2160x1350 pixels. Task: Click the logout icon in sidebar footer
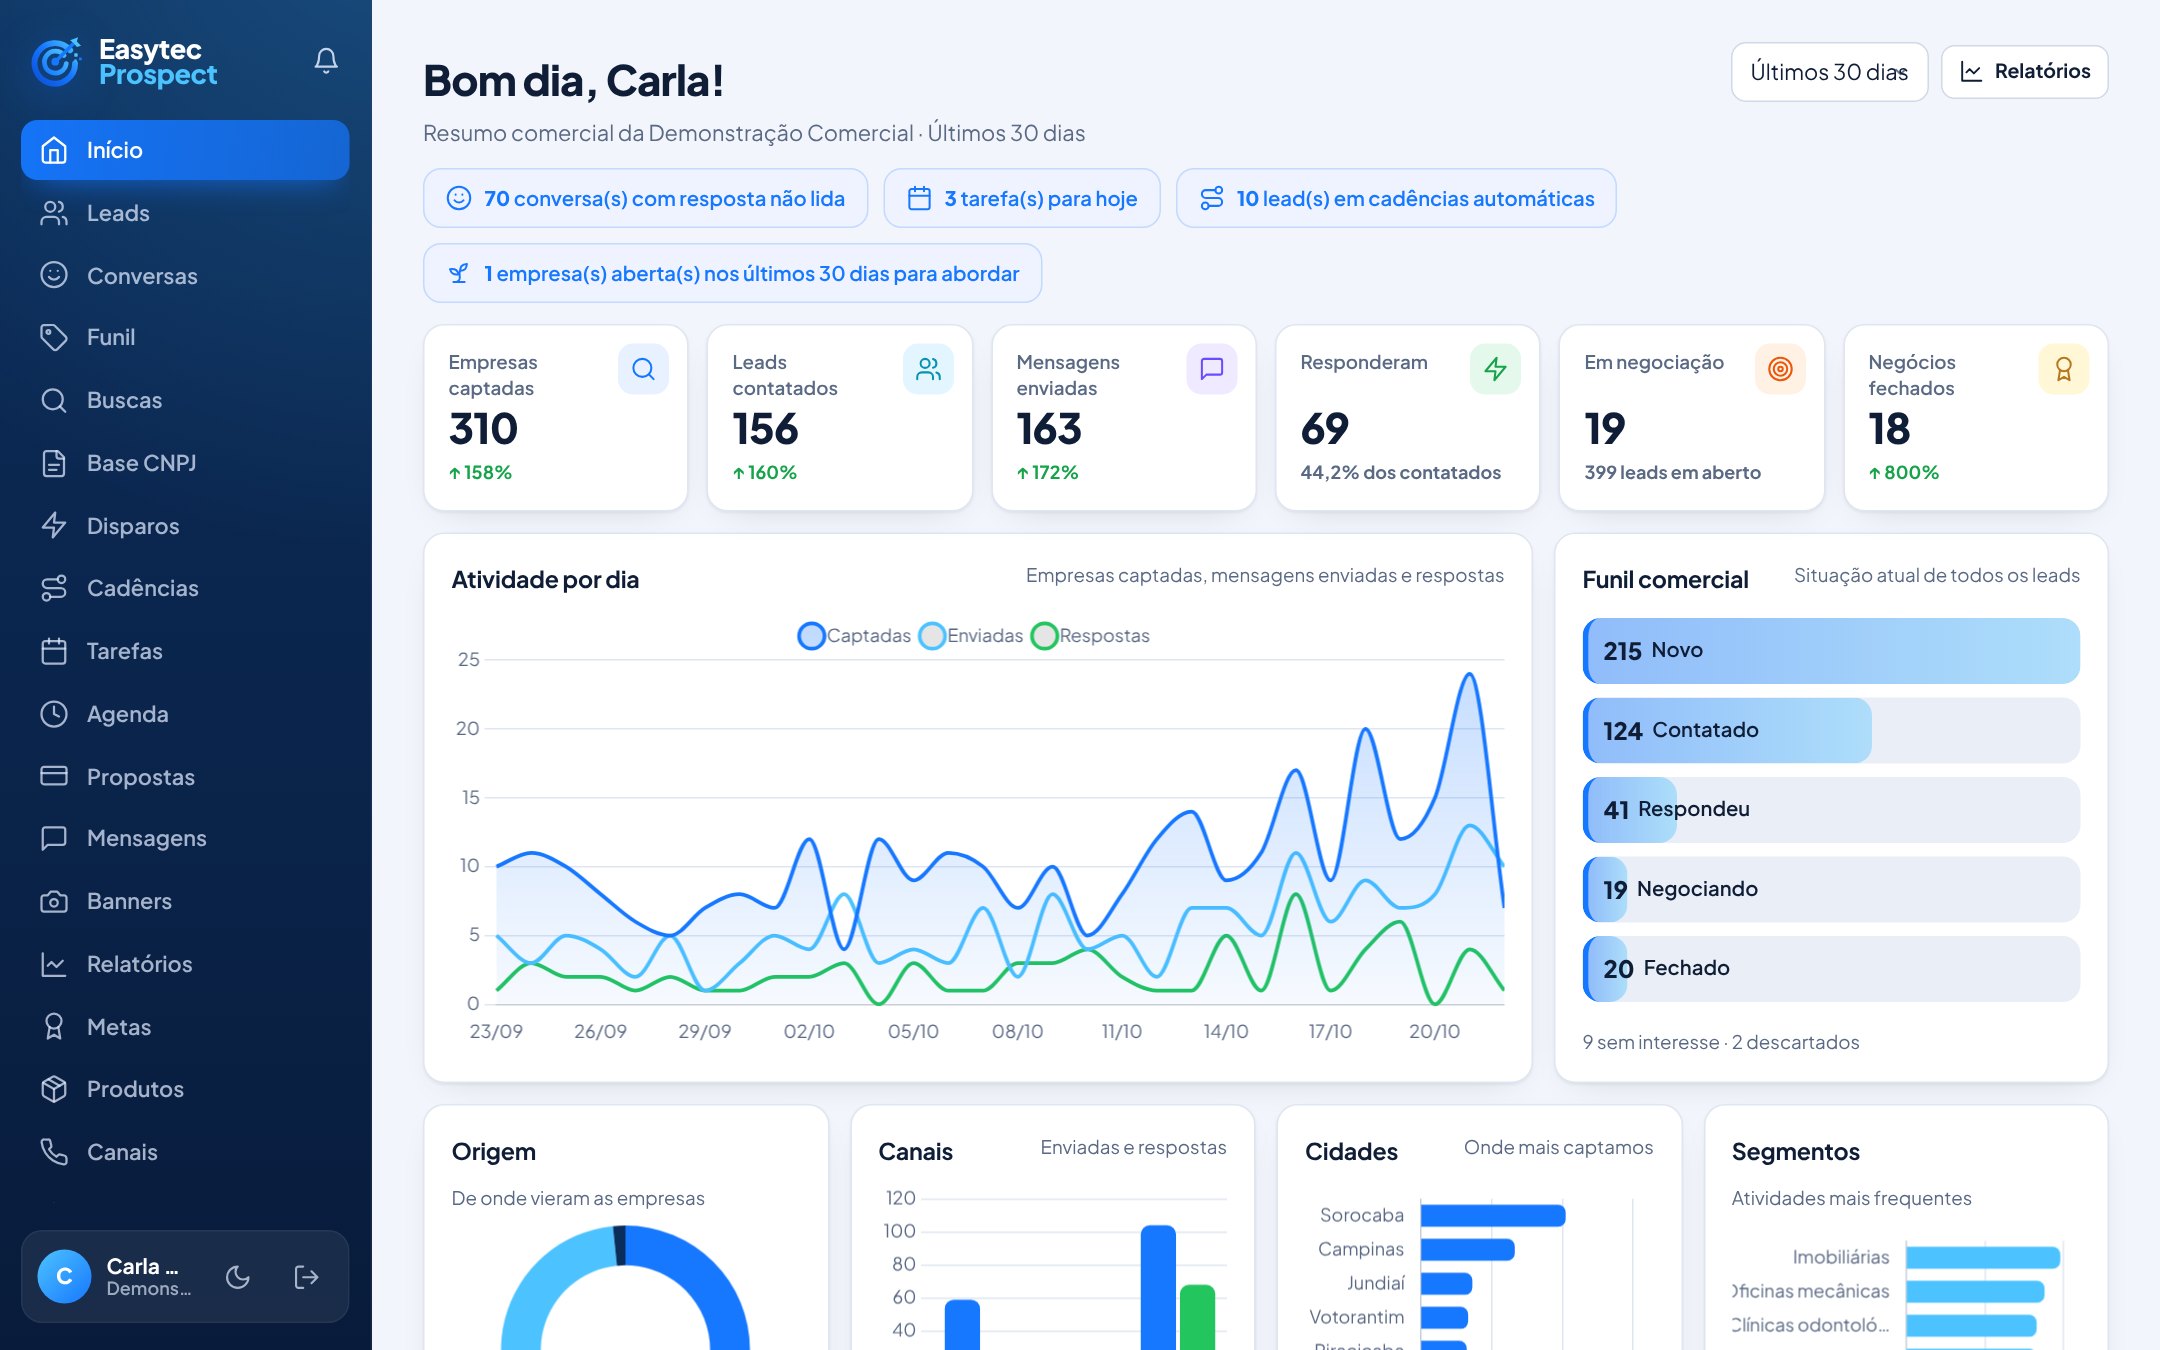pyautogui.click(x=306, y=1277)
